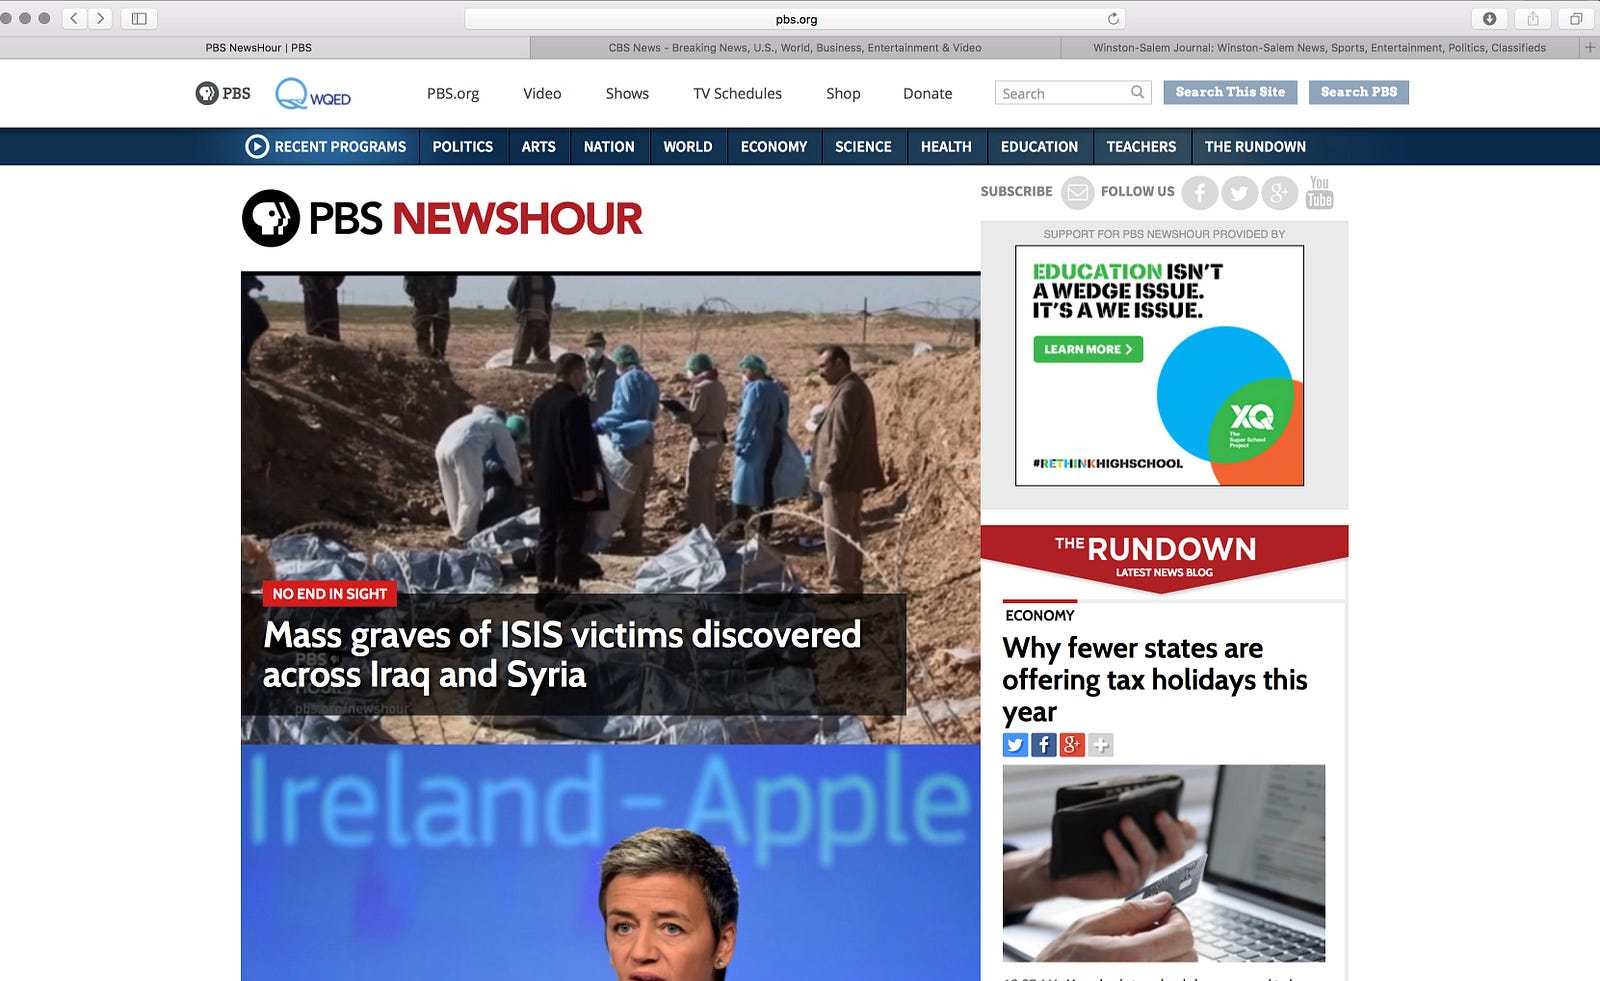Reload the page in the address bar
The height and width of the screenshot is (981, 1600).
pyautogui.click(x=1113, y=18)
